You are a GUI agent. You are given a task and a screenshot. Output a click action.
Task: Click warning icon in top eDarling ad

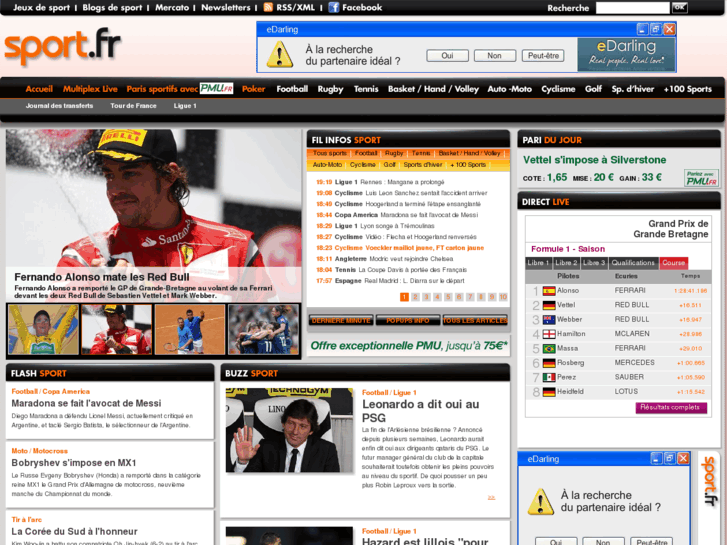click(x=280, y=54)
